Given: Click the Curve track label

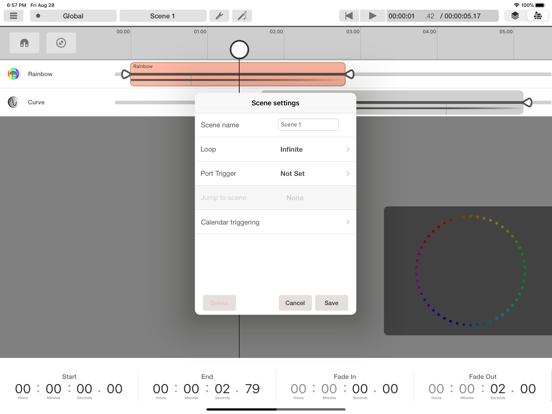Looking at the screenshot, I should (x=36, y=102).
